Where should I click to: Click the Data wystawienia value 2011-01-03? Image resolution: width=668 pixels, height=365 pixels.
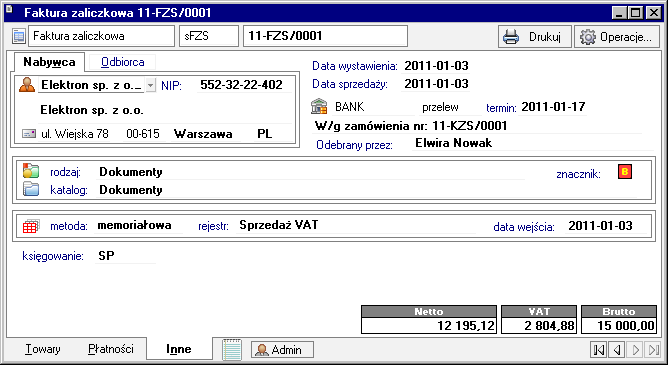point(436,66)
